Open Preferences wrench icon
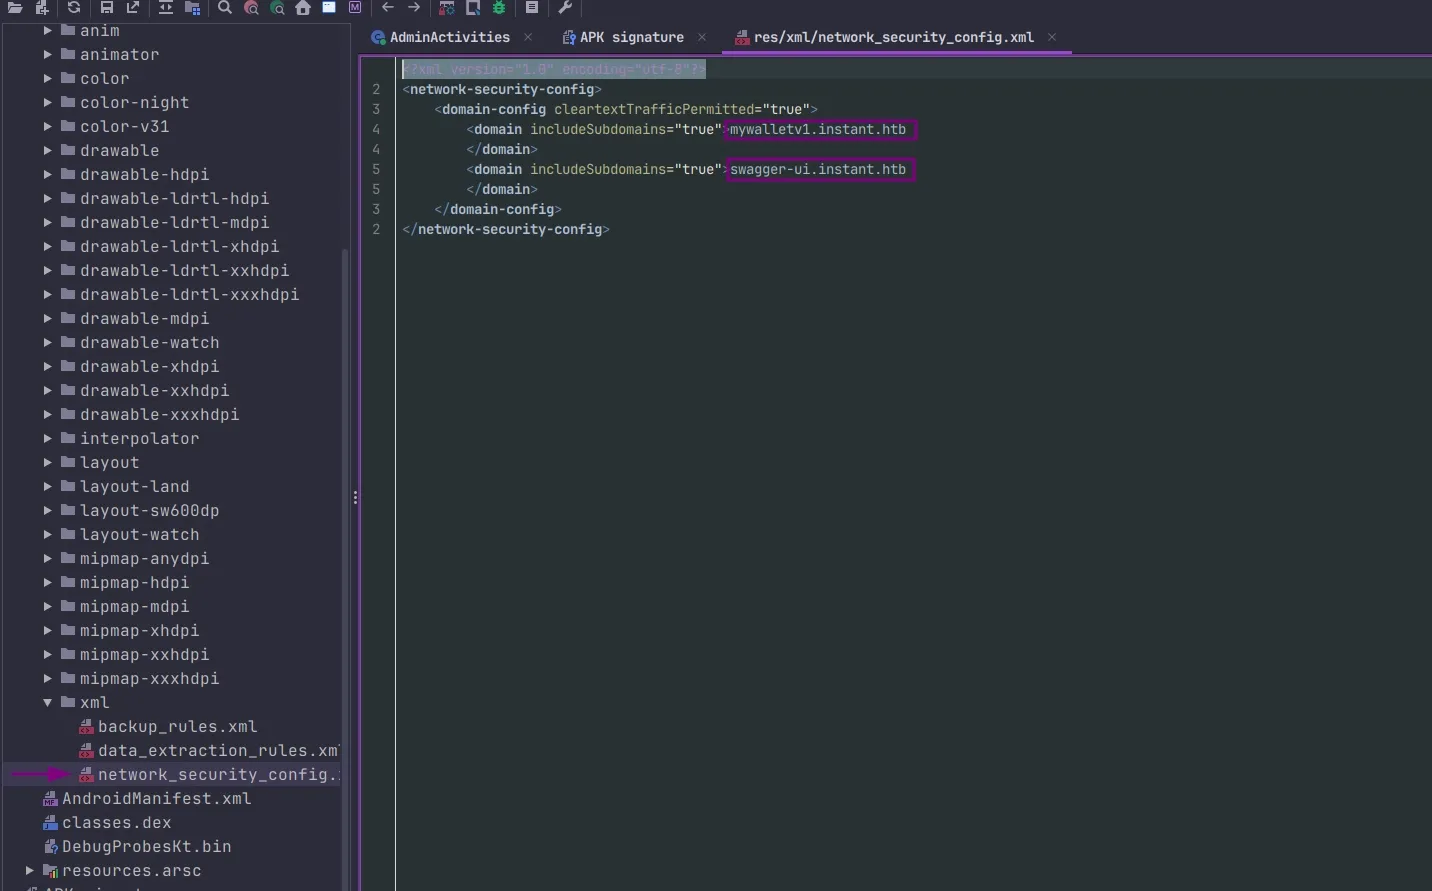The width and height of the screenshot is (1432, 891). pyautogui.click(x=565, y=7)
